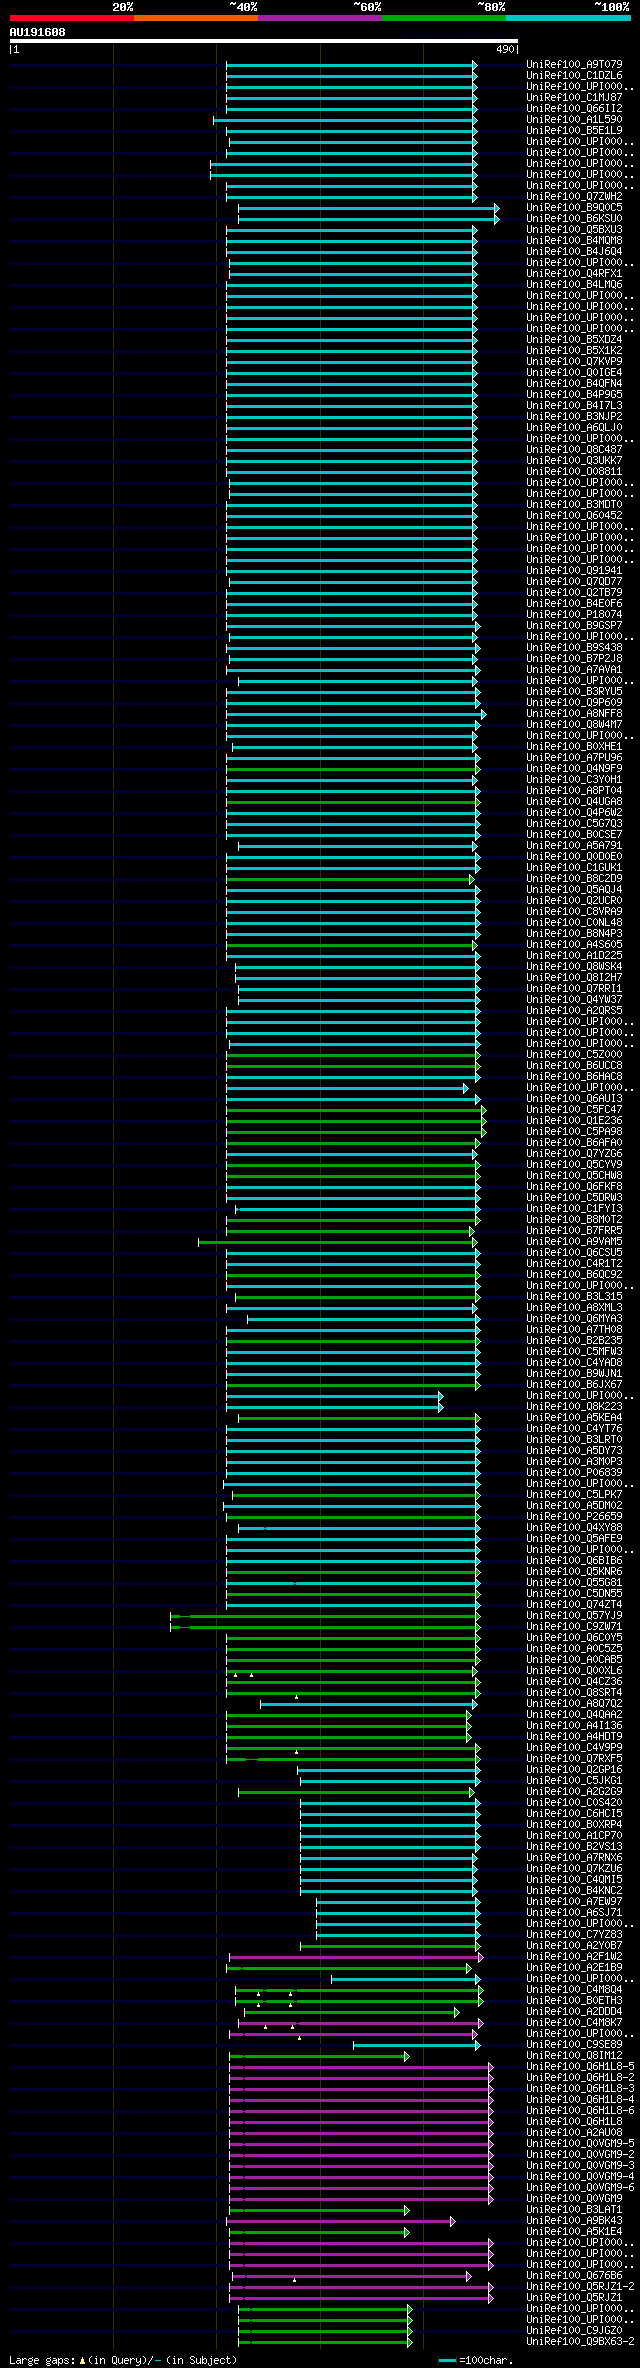Click the UniRef100_Q9BX63-2 label
The width and height of the screenshot is (640, 2368).
pyautogui.click(x=580, y=2341)
